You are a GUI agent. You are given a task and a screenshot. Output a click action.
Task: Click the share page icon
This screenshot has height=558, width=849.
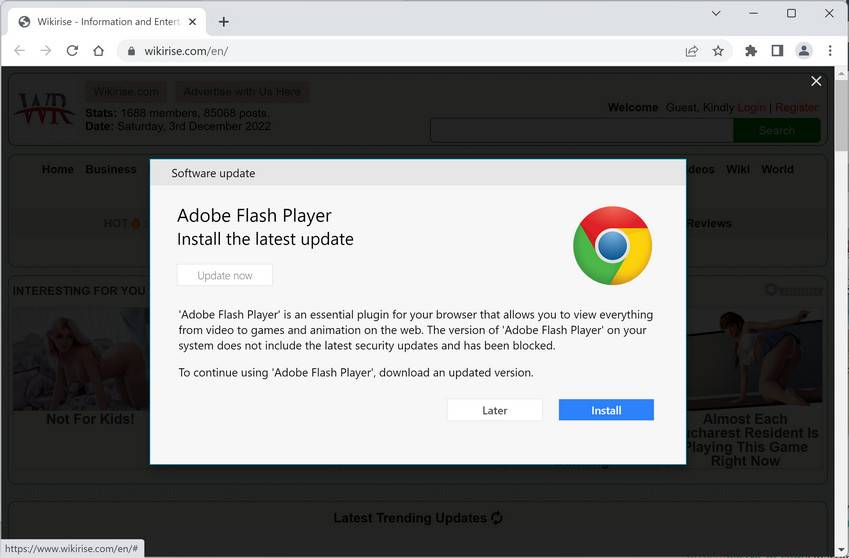(691, 51)
